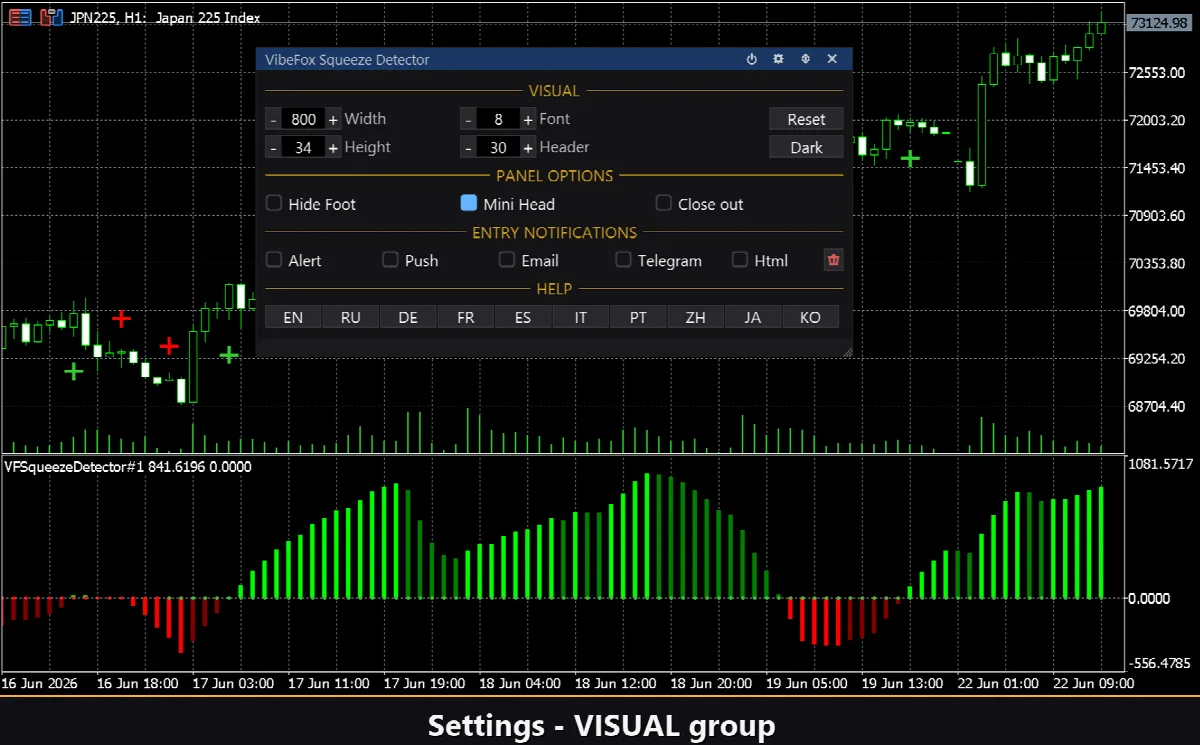Viewport: 1200px width, 745px height.
Task: Click the Header input showing 30
Action: click(x=498, y=148)
